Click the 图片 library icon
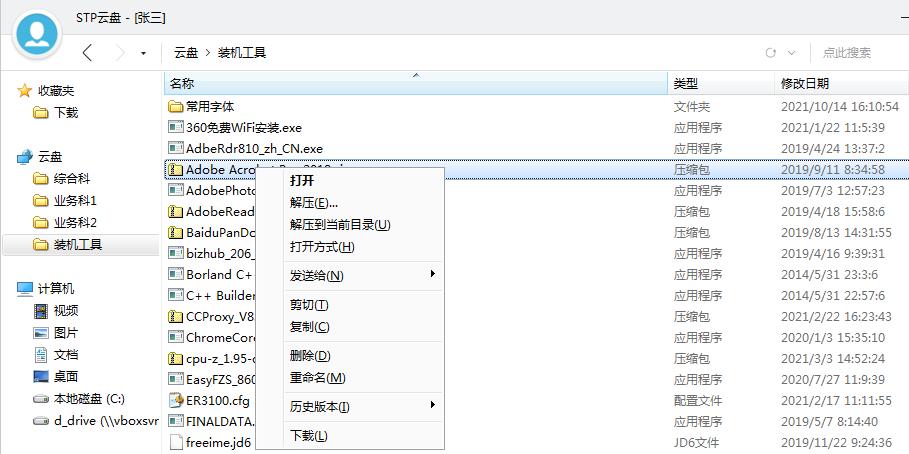This screenshot has height=454, width=909. coord(41,333)
